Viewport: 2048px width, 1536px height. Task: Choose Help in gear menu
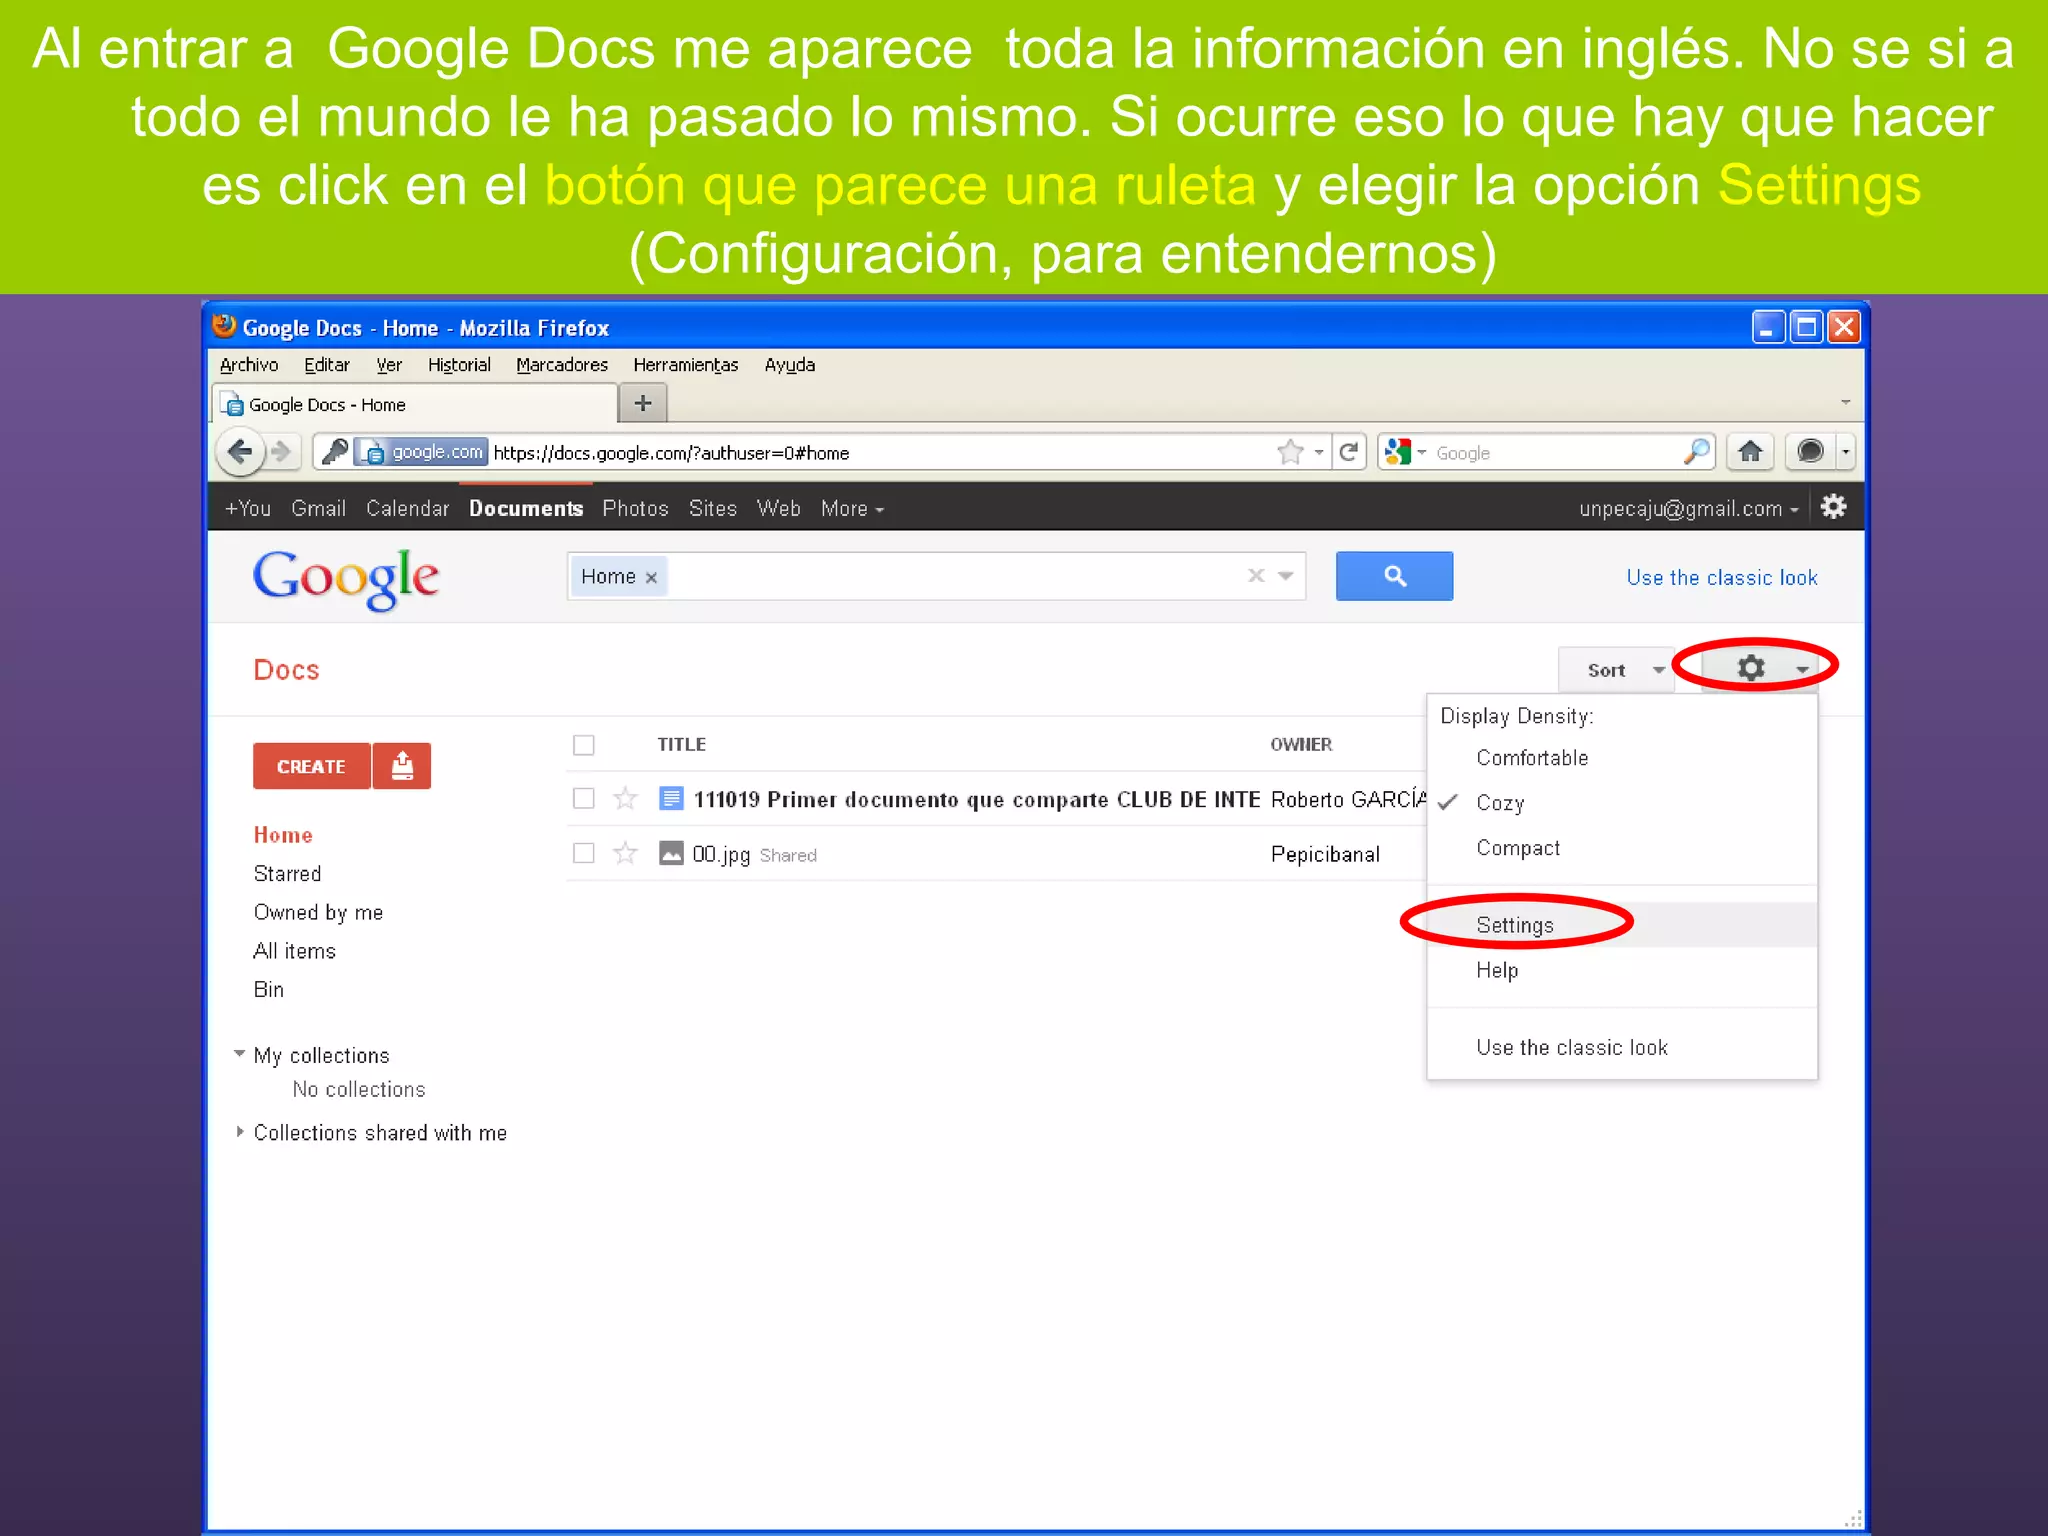pyautogui.click(x=1622, y=970)
